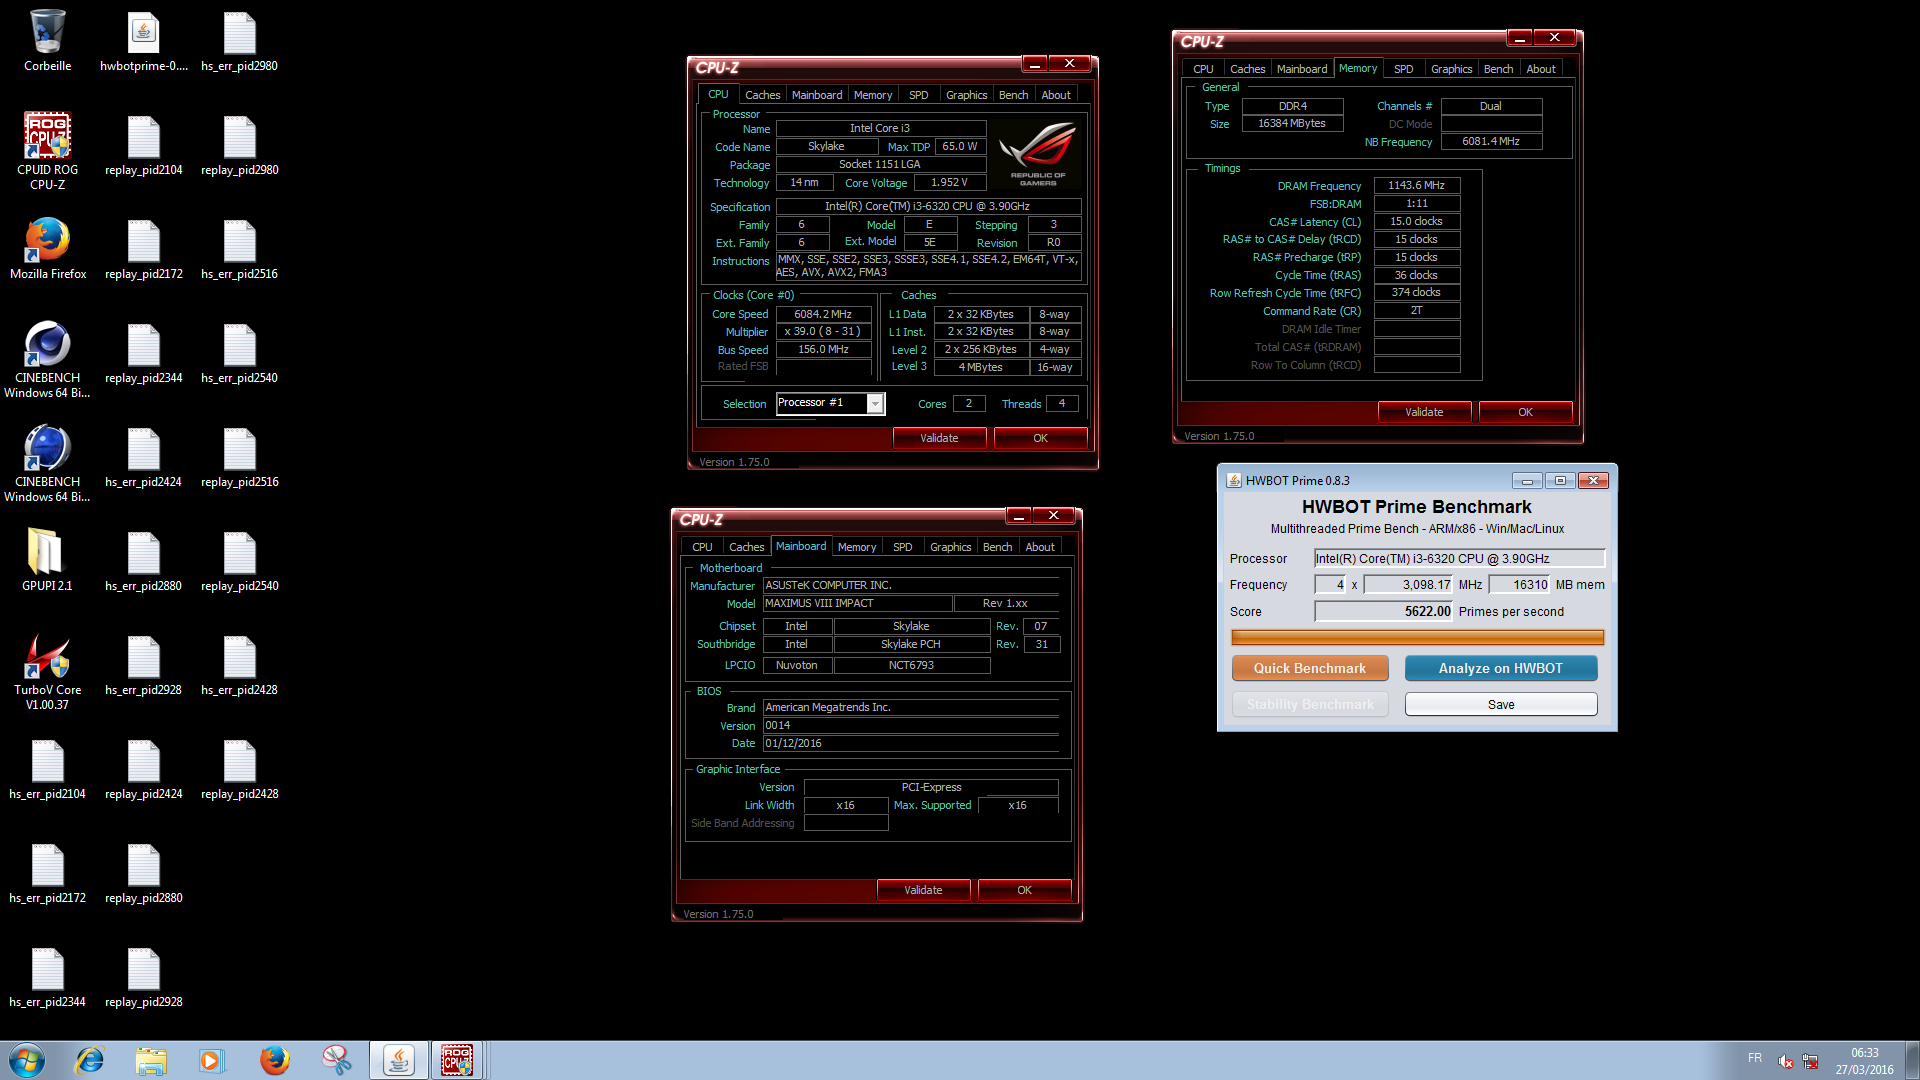1920x1080 pixels.
Task: Select replay_pid2172 file icon
Action: 144,250
